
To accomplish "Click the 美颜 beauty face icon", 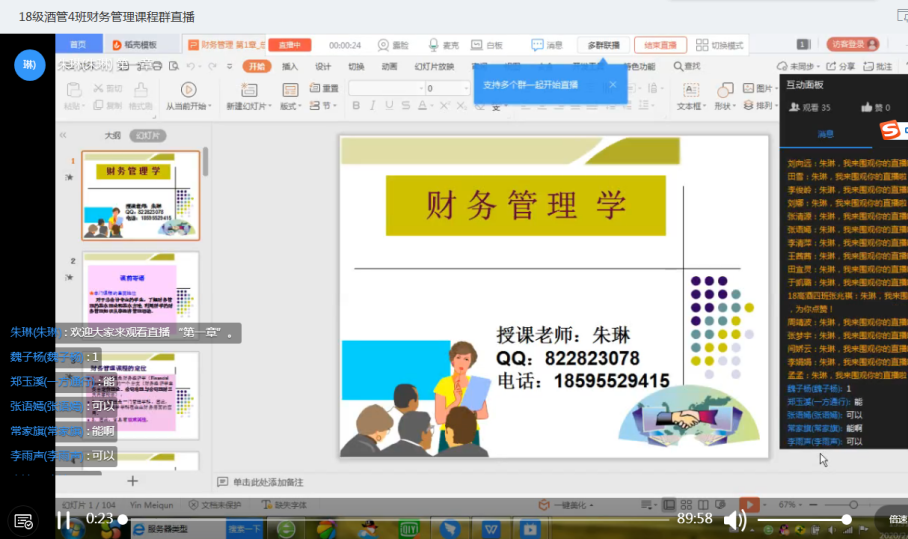I will coord(384,45).
